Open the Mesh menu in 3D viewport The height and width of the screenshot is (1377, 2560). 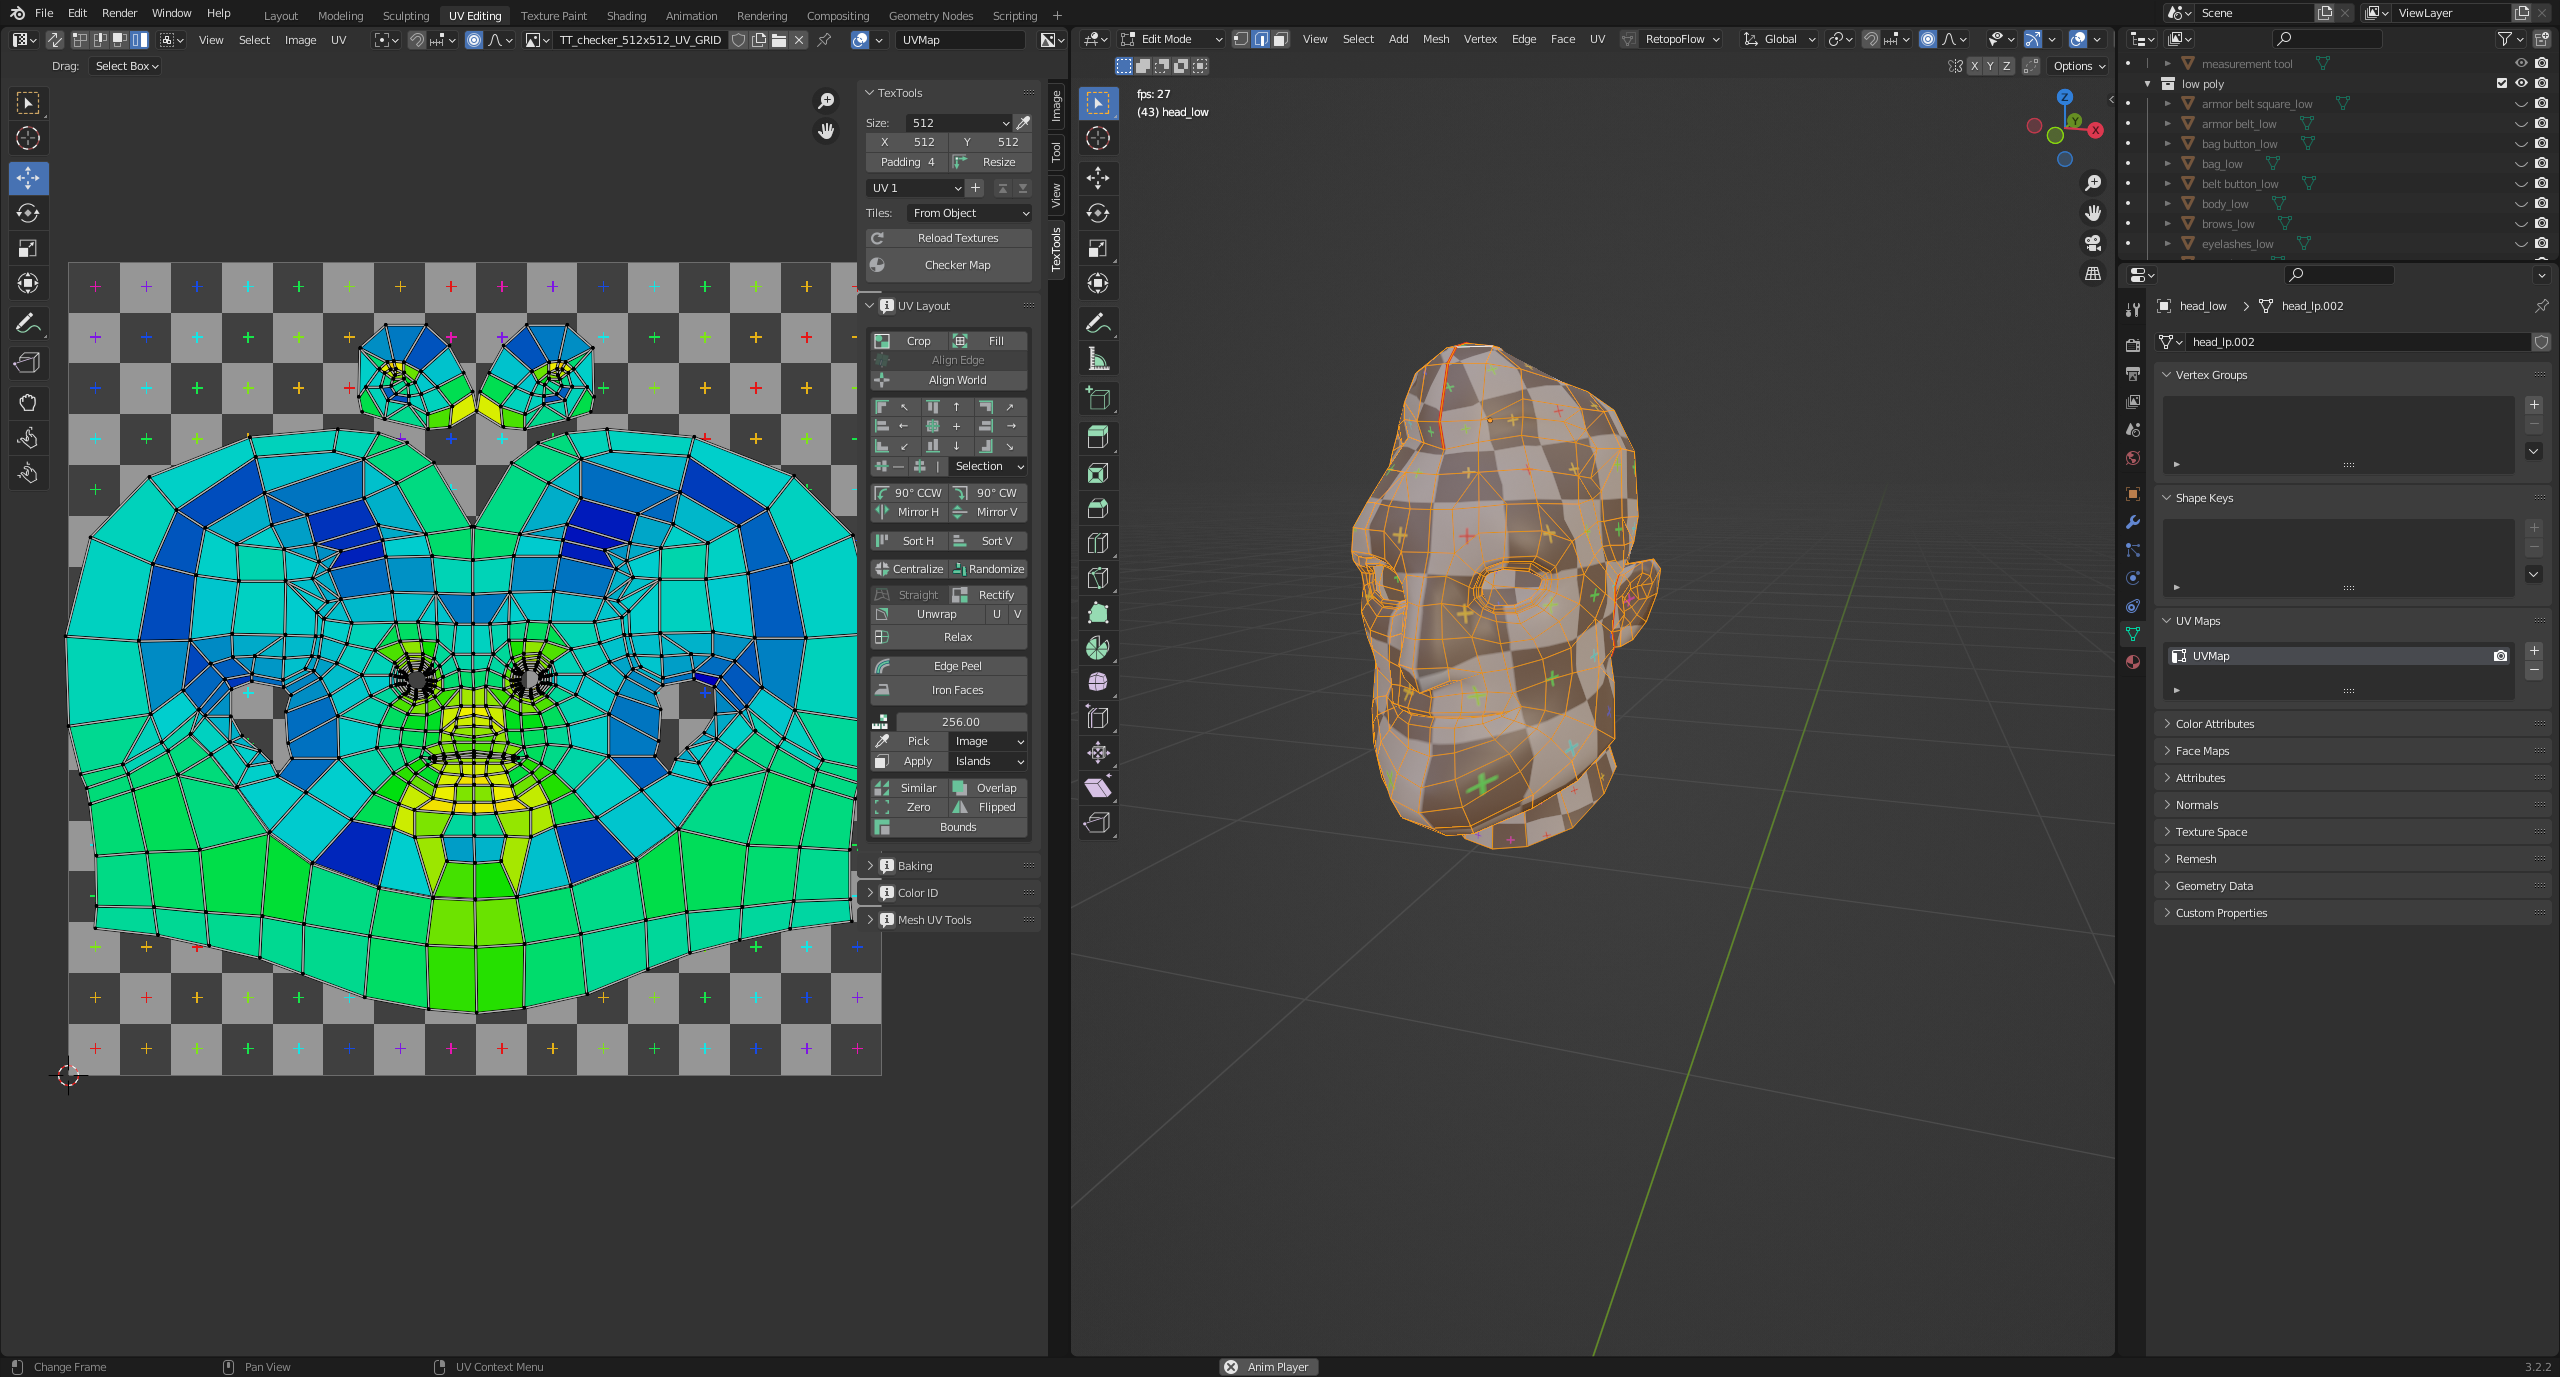(1436, 39)
